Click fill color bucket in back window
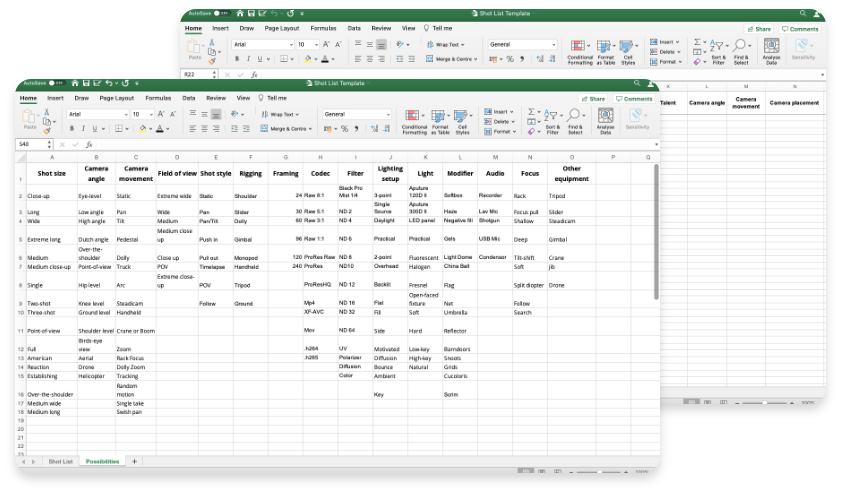 click(308, 59)
